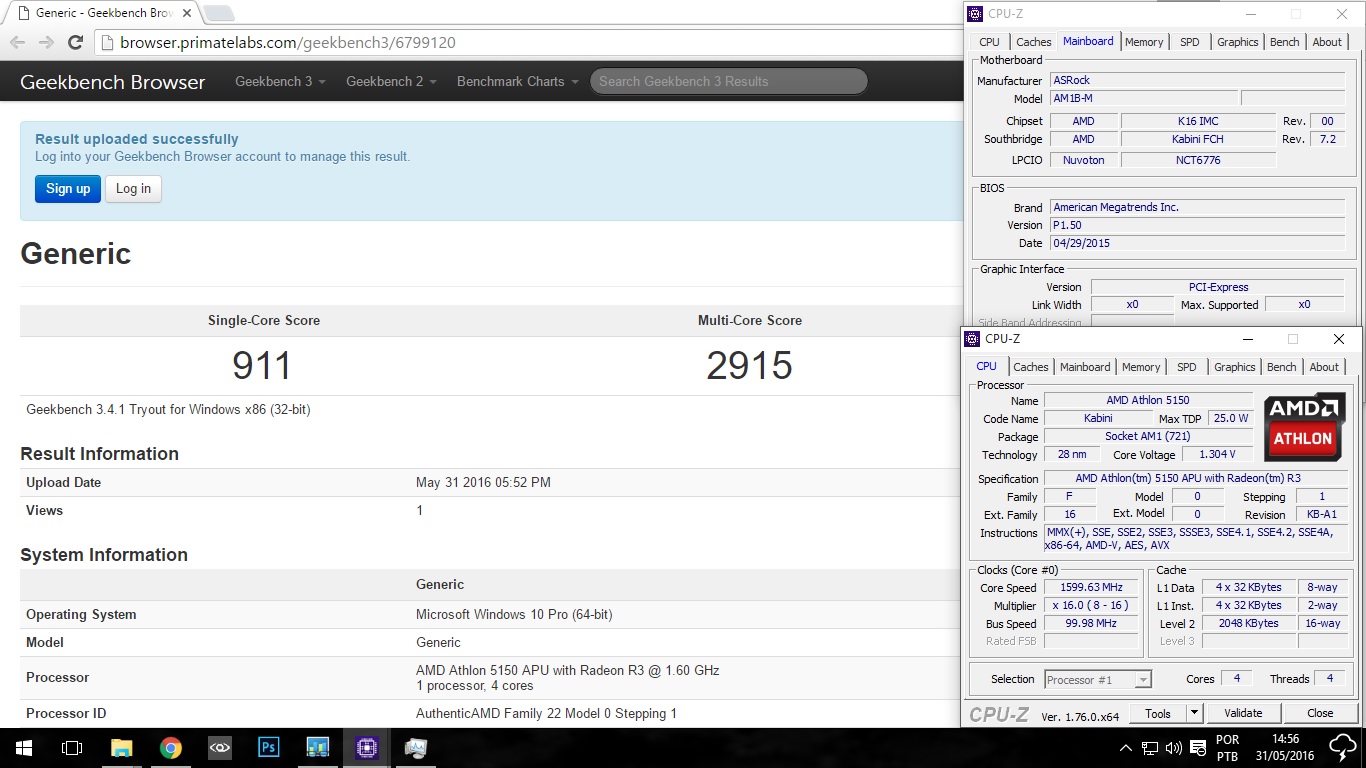Select SPD tab in back CPU-Z window
The width and height of the screenshot is (1366, 768).
click(x=1190, y=42)
